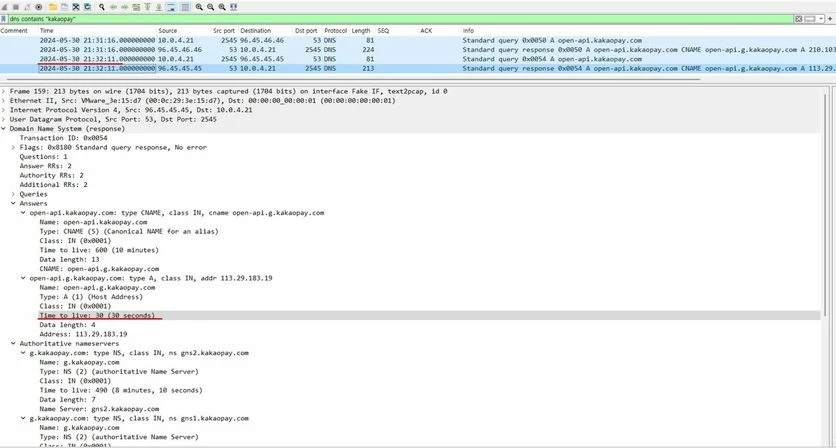
Task: Open display filter bookmarks
Action: point(3,19)
